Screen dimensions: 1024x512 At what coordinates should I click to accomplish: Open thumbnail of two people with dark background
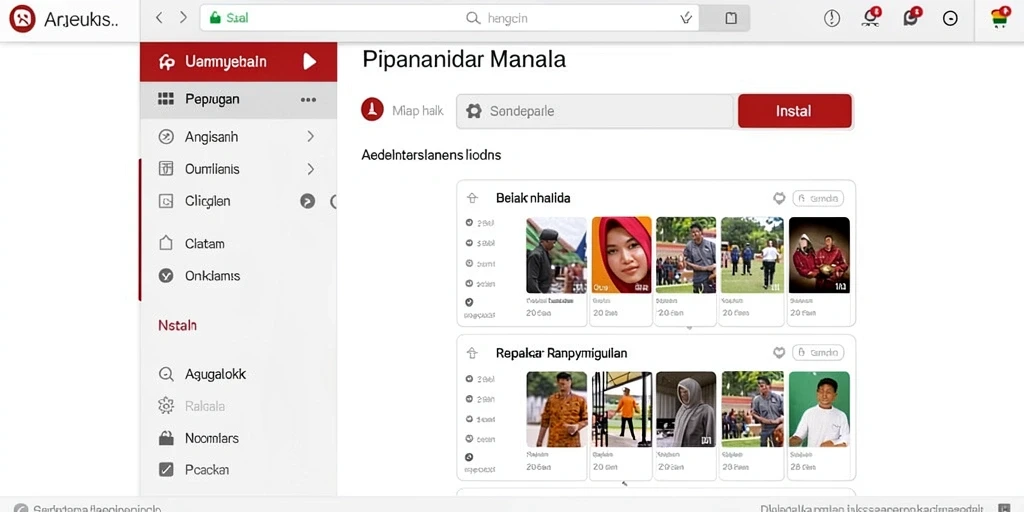[819, 255]
